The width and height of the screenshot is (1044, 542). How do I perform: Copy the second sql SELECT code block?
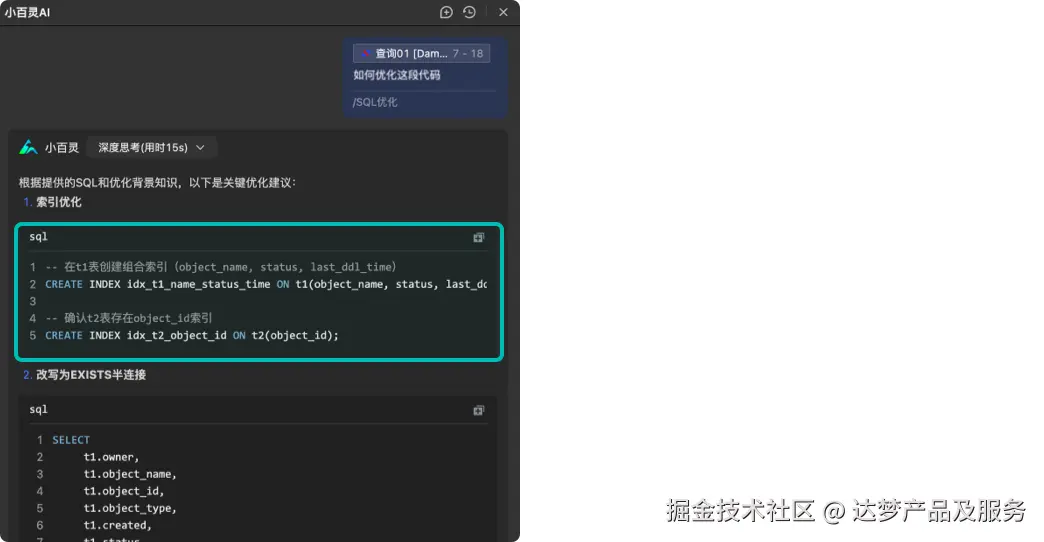(x=478, y=411)
